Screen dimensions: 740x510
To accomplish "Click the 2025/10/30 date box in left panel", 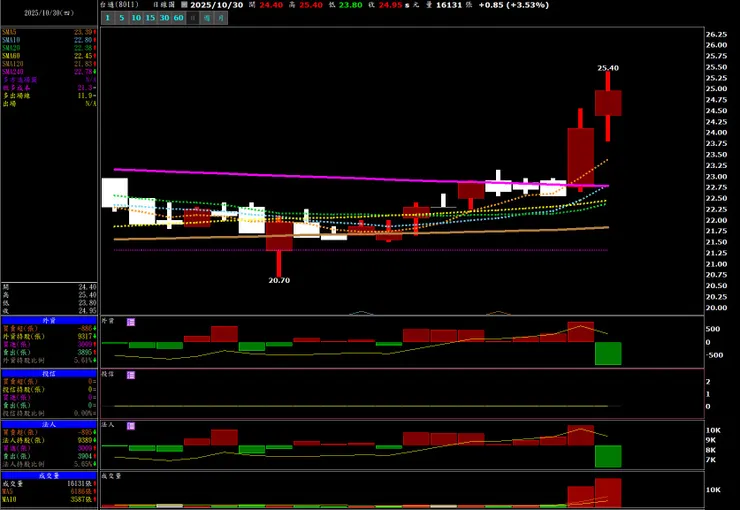I will tap(49, 13).
